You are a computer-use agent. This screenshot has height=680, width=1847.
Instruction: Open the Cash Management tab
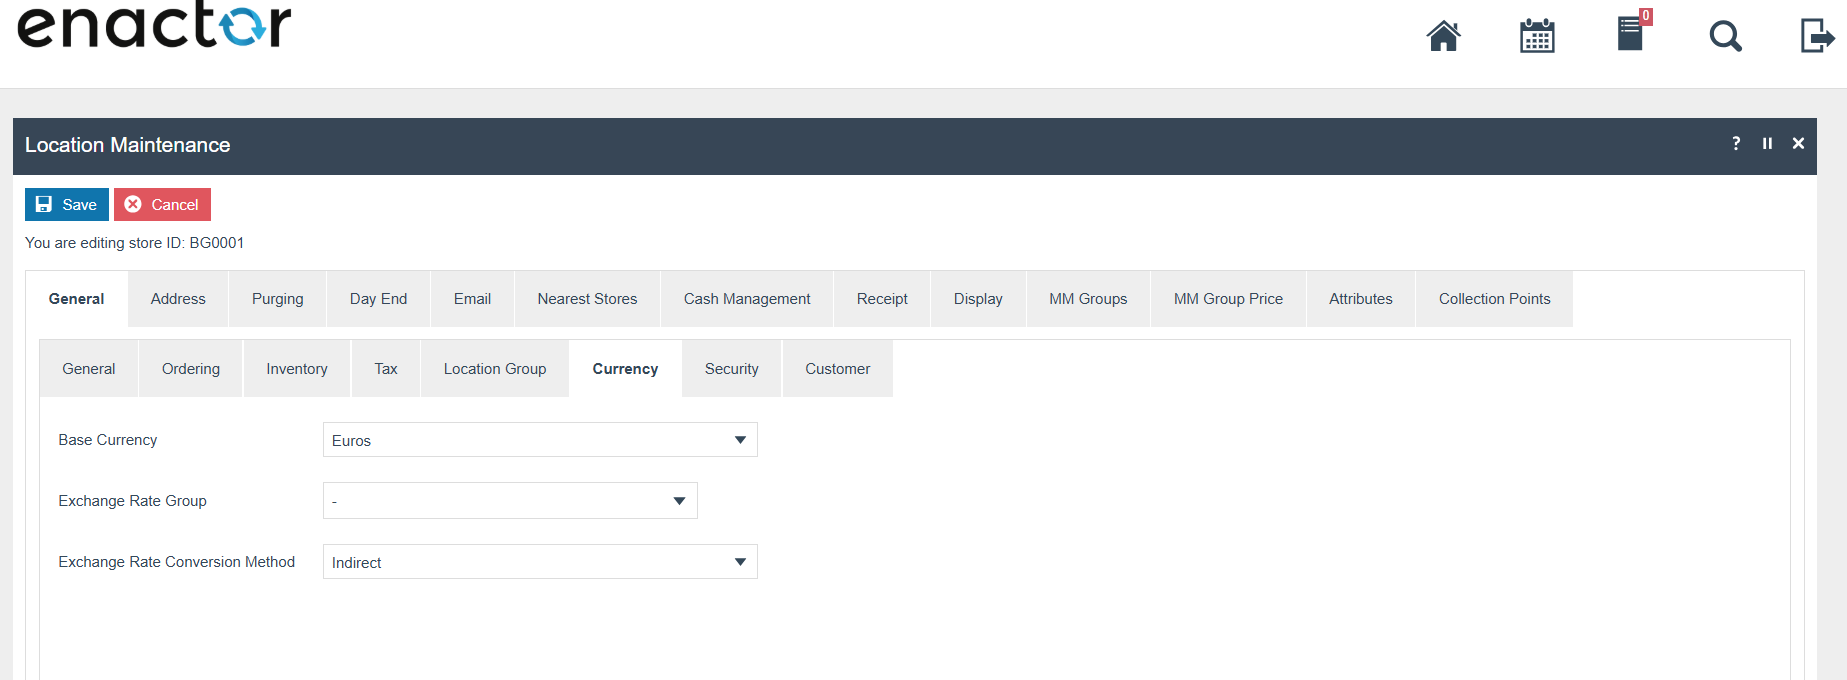[x=747, y=299]
